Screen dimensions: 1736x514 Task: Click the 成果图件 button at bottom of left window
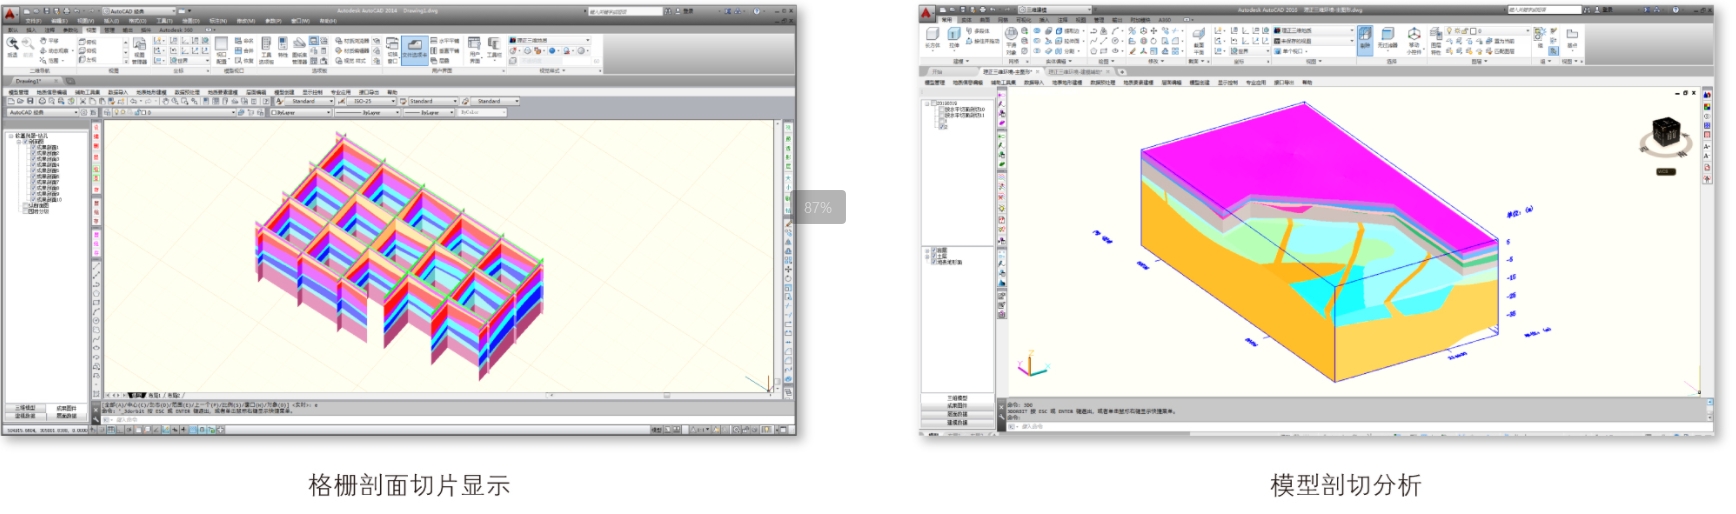click(x=66, y=408)
